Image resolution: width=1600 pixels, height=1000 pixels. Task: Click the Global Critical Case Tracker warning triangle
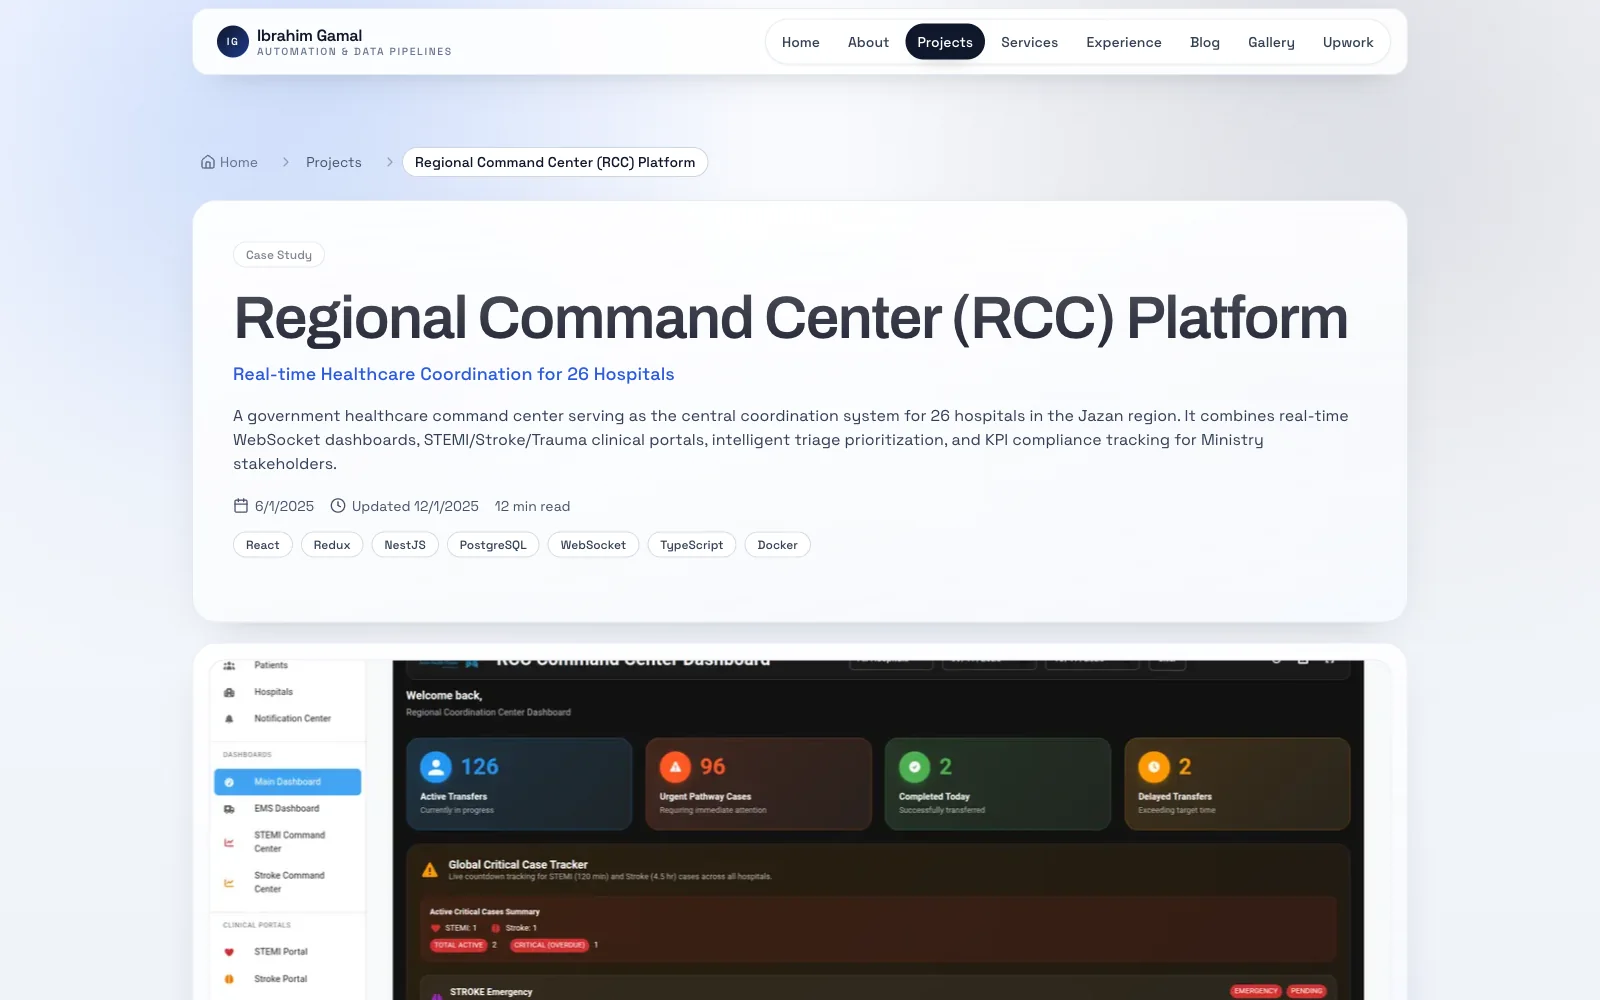(429, 869)
